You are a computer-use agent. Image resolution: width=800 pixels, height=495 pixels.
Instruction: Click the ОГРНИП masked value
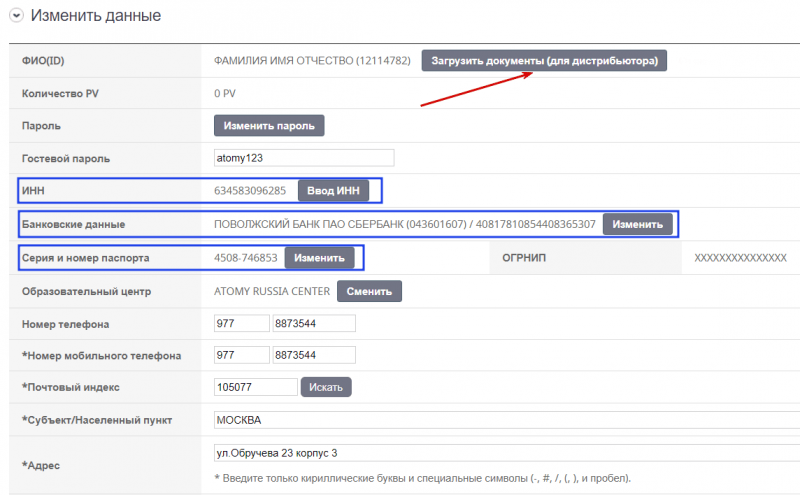(740, 258)
